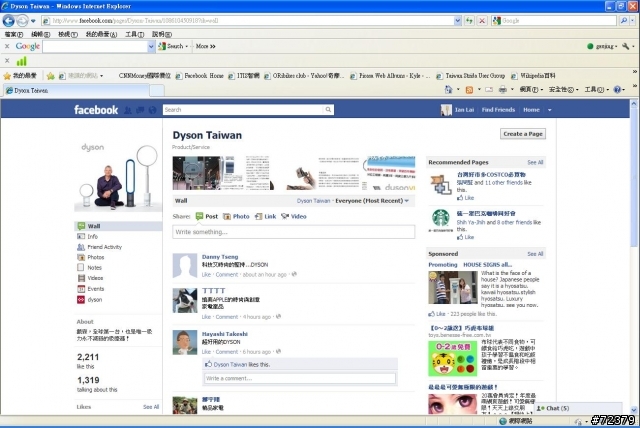Click in the Write something post box
Viewport: 640px width, 428px height.
pyautogui.click(x=293, y=232)
